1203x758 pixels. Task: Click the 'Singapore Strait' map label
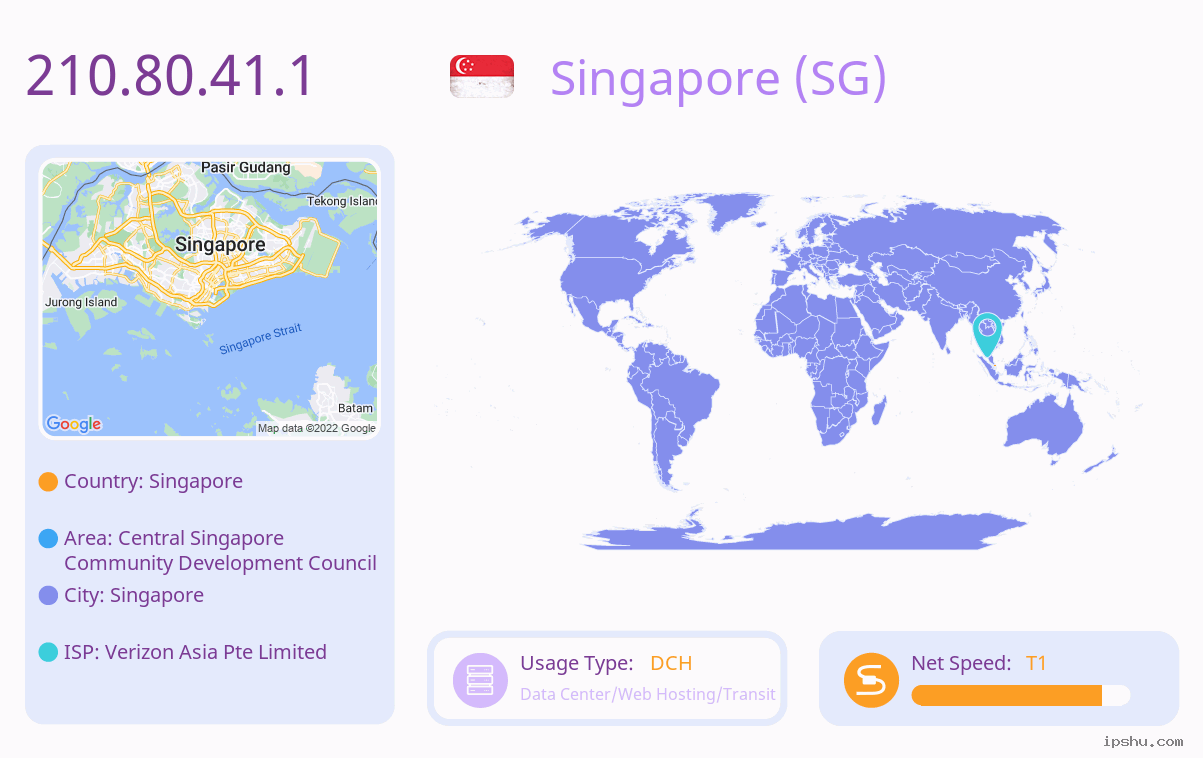point(261,339)
